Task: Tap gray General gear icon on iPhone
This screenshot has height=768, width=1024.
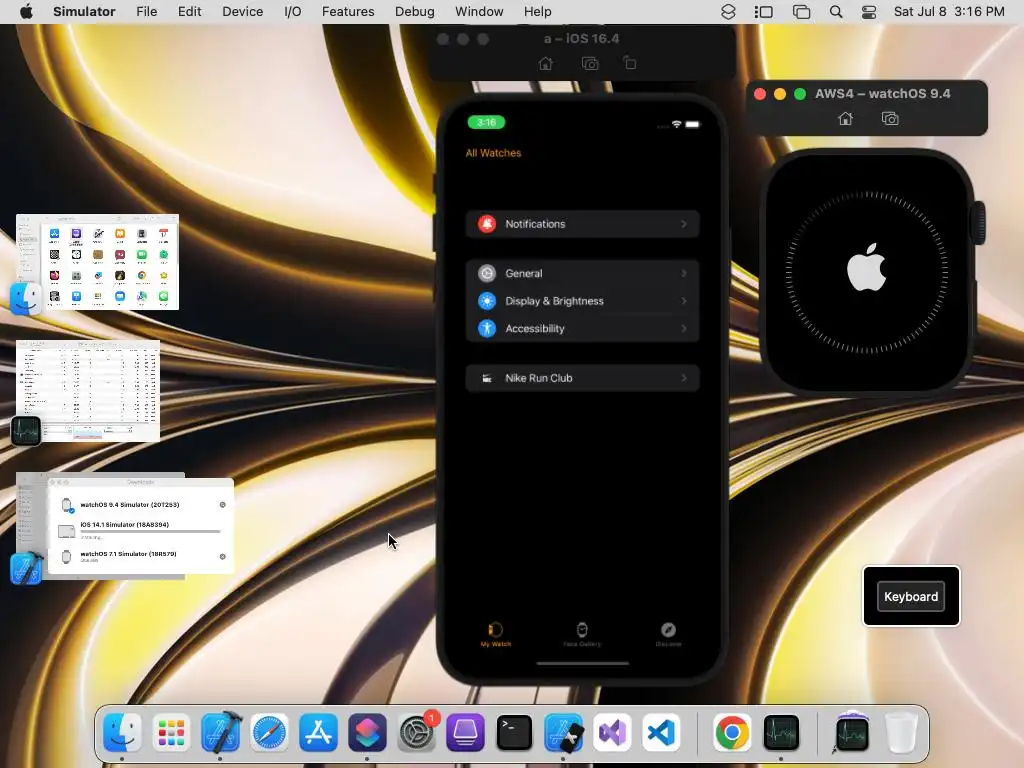Action: [487, 274]
